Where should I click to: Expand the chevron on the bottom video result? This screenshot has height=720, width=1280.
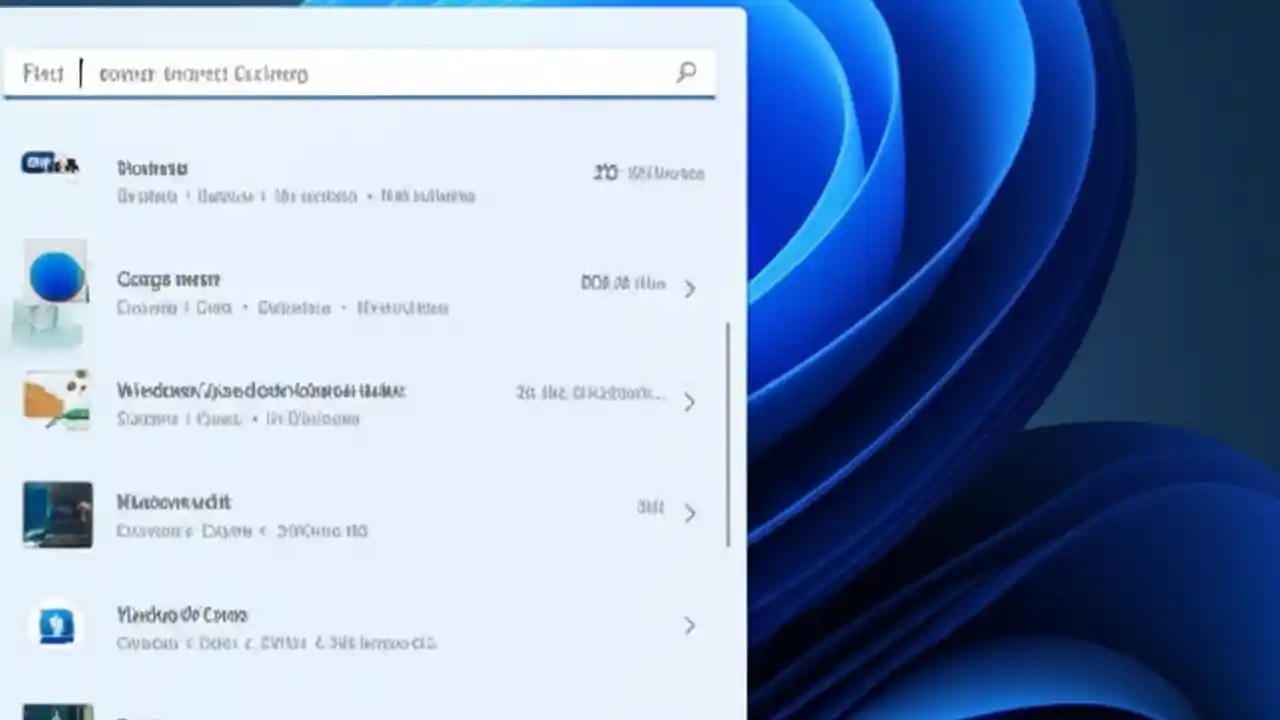690,624
